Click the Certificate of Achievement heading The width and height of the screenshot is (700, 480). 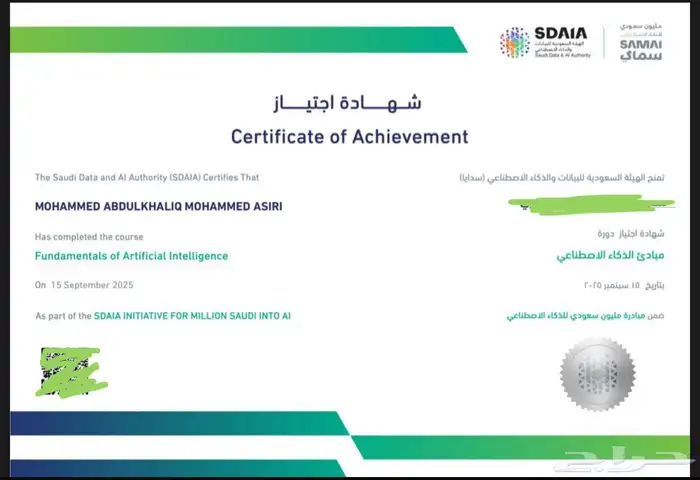point(349,136)
